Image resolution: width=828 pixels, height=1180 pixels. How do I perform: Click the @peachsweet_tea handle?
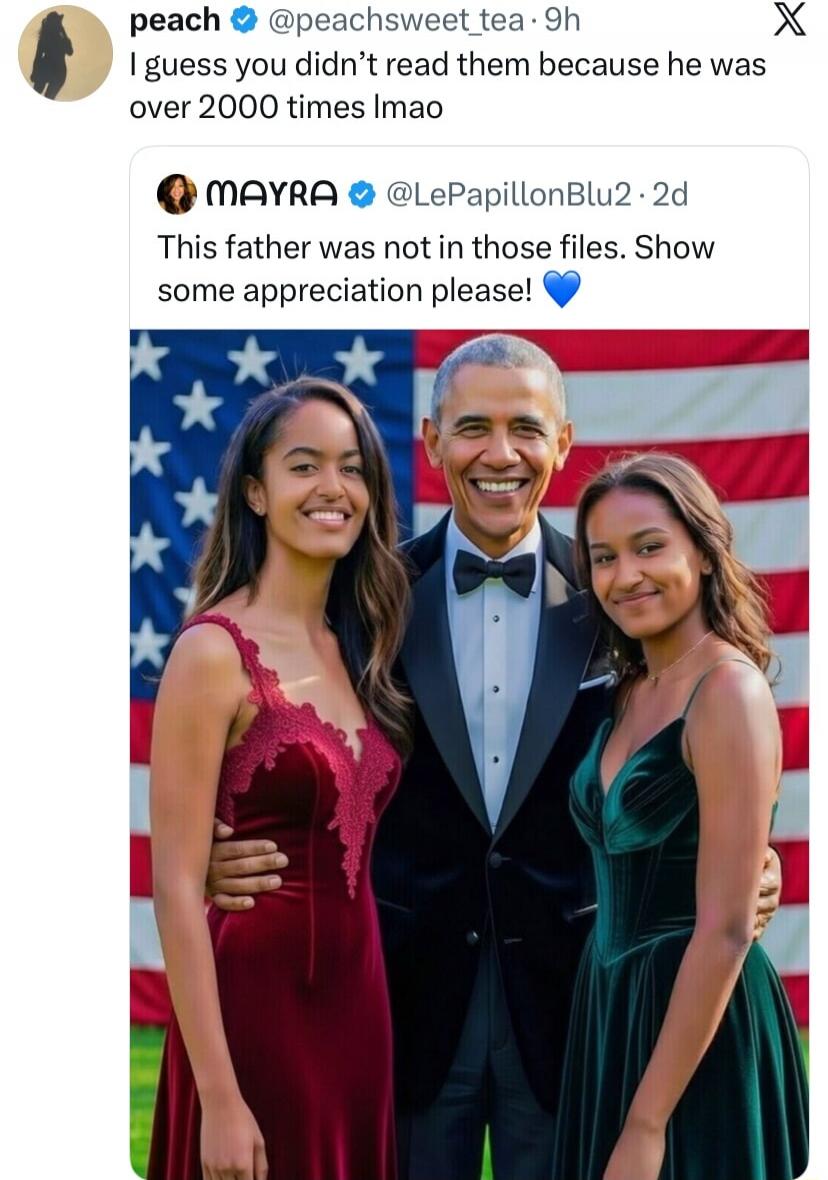(394, 20)
